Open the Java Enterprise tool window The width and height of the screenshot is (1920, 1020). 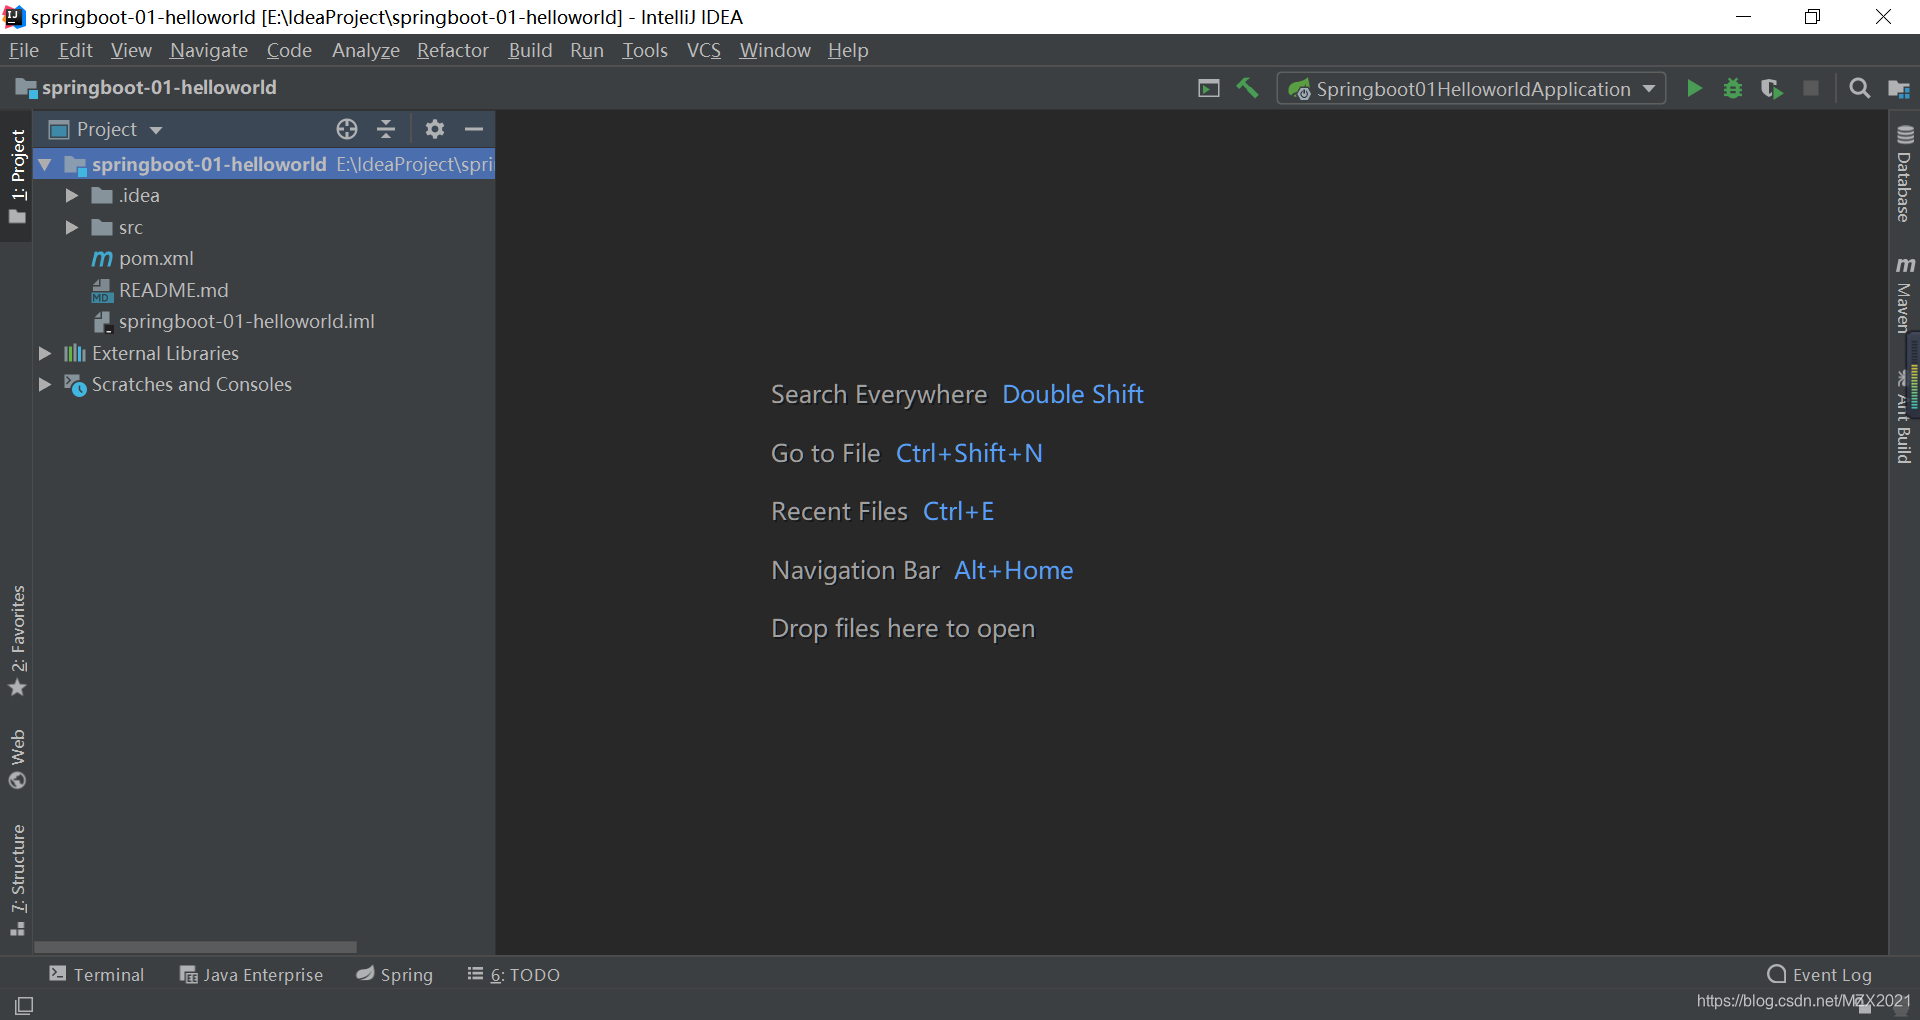(x=251, y=975)
